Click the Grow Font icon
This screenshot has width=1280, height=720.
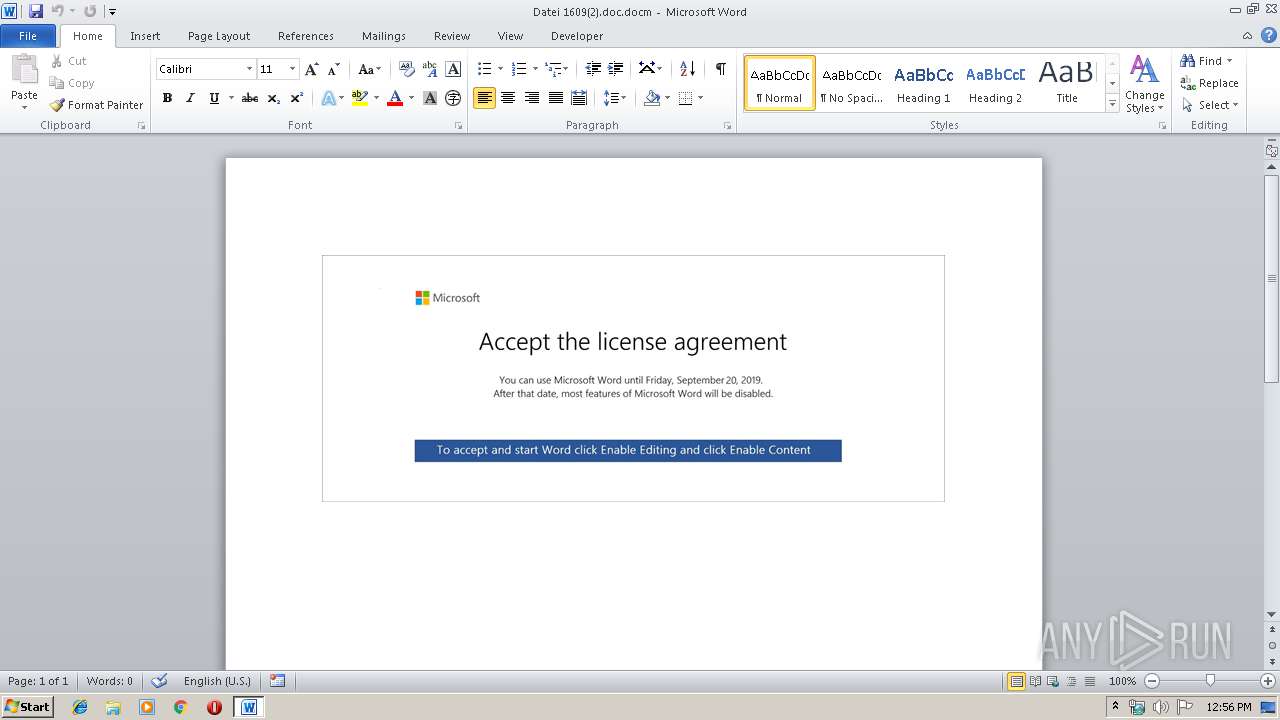(312, 69)
